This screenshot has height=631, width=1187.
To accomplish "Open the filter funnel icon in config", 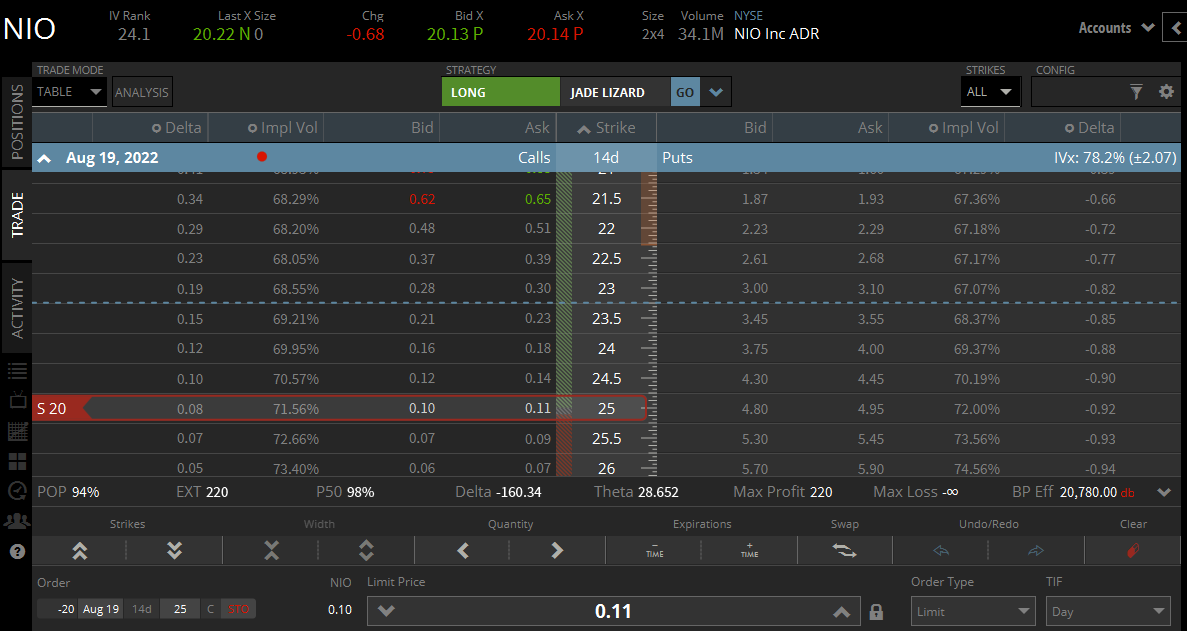I will point(1136,92).
